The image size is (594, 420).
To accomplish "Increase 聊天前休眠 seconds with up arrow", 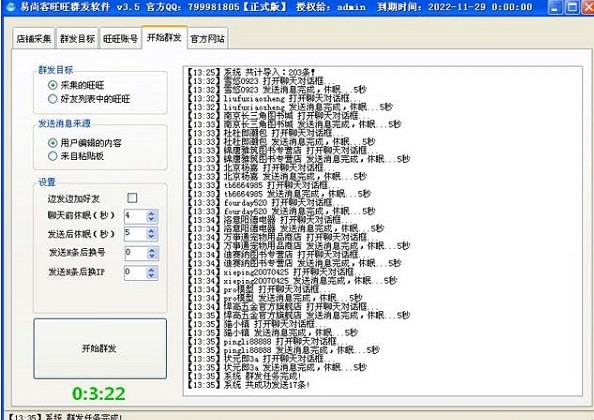I will coord(152,213).
